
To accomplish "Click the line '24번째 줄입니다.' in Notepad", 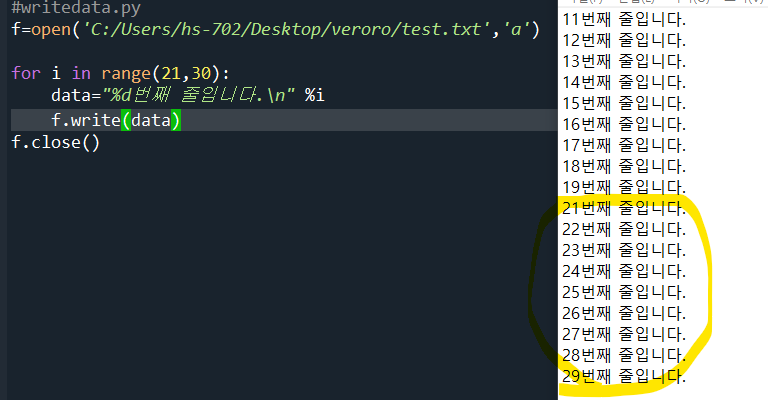I will 624,272.
